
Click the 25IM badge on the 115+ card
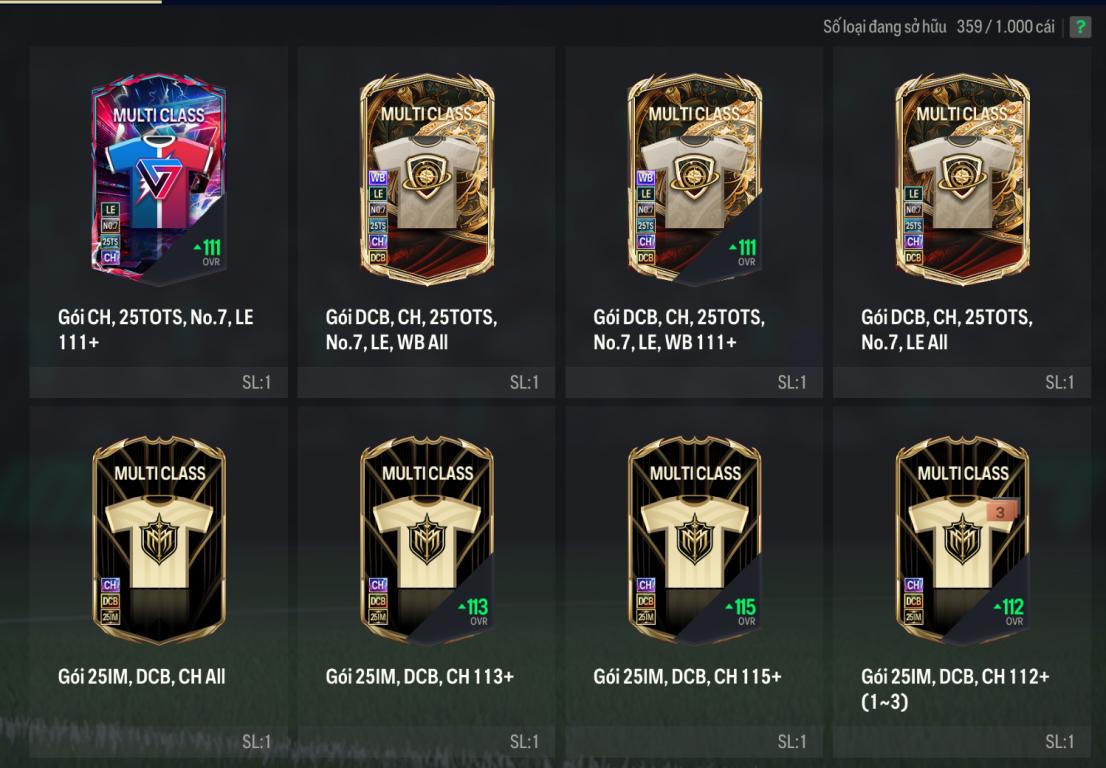click(x=645, y=617)
